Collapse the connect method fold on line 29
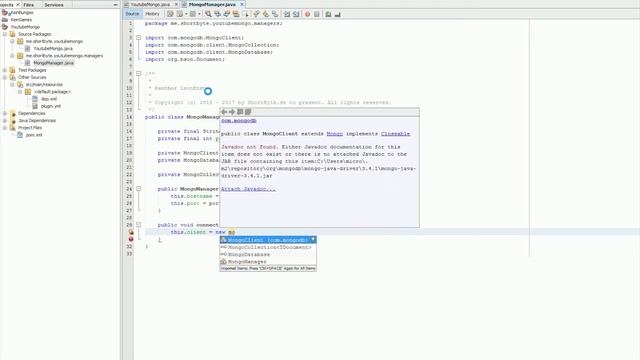Screen dimensions: 640x360 point(139,225)
